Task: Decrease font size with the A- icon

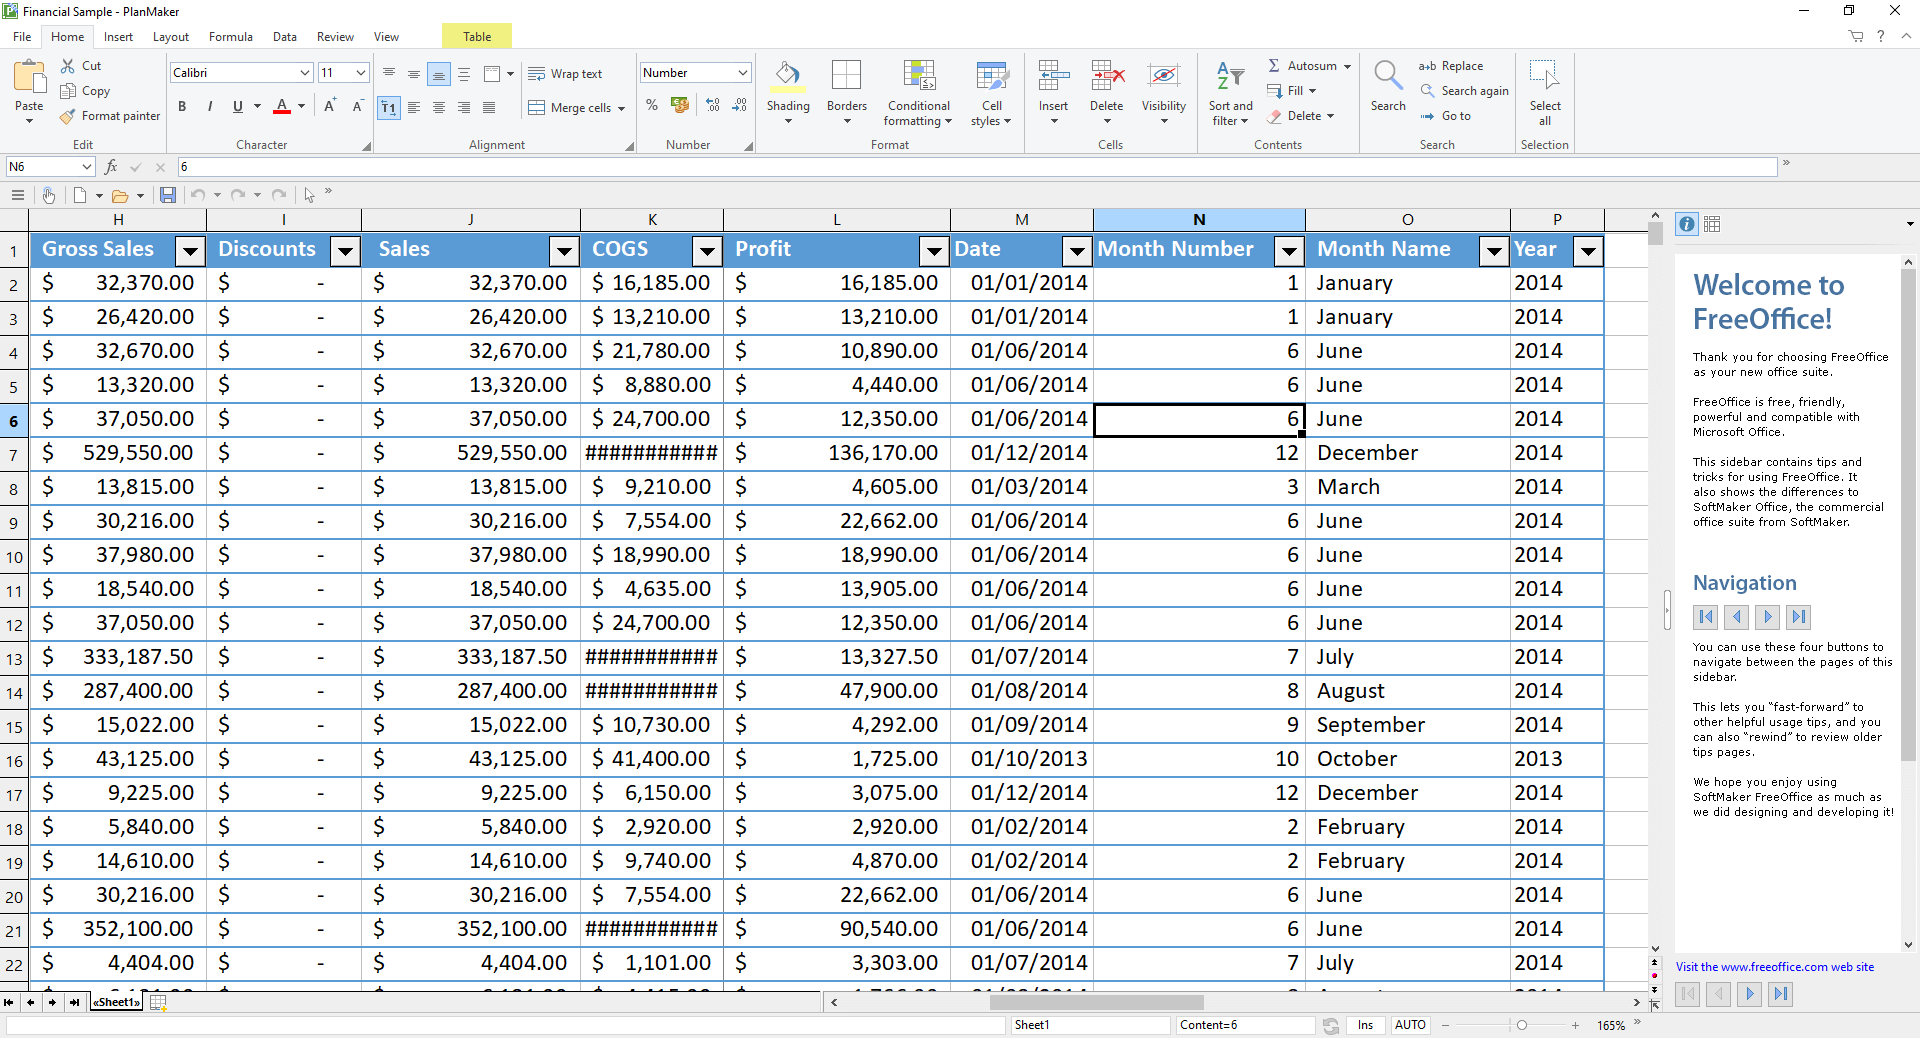Action: coord(357,106)
